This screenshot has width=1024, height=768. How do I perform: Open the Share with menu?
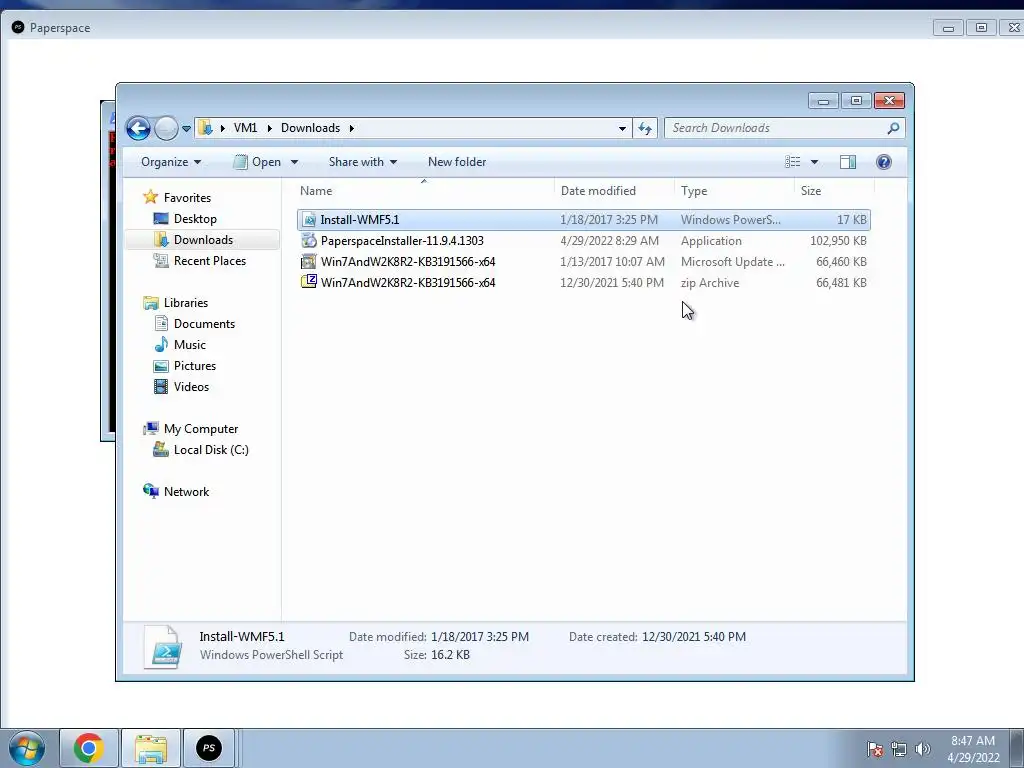(362, 162)
